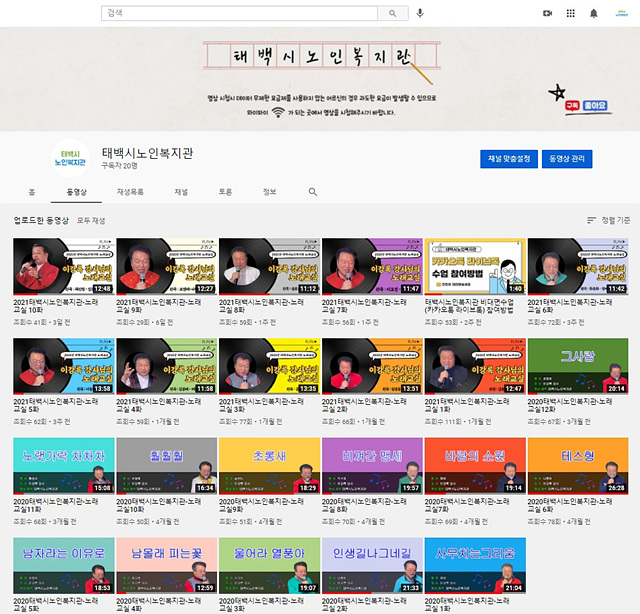Open 2021 노래교실 1화 thumbnail
Screen dimensions: 640x614
pyautogui.click(x=475, y=366)
